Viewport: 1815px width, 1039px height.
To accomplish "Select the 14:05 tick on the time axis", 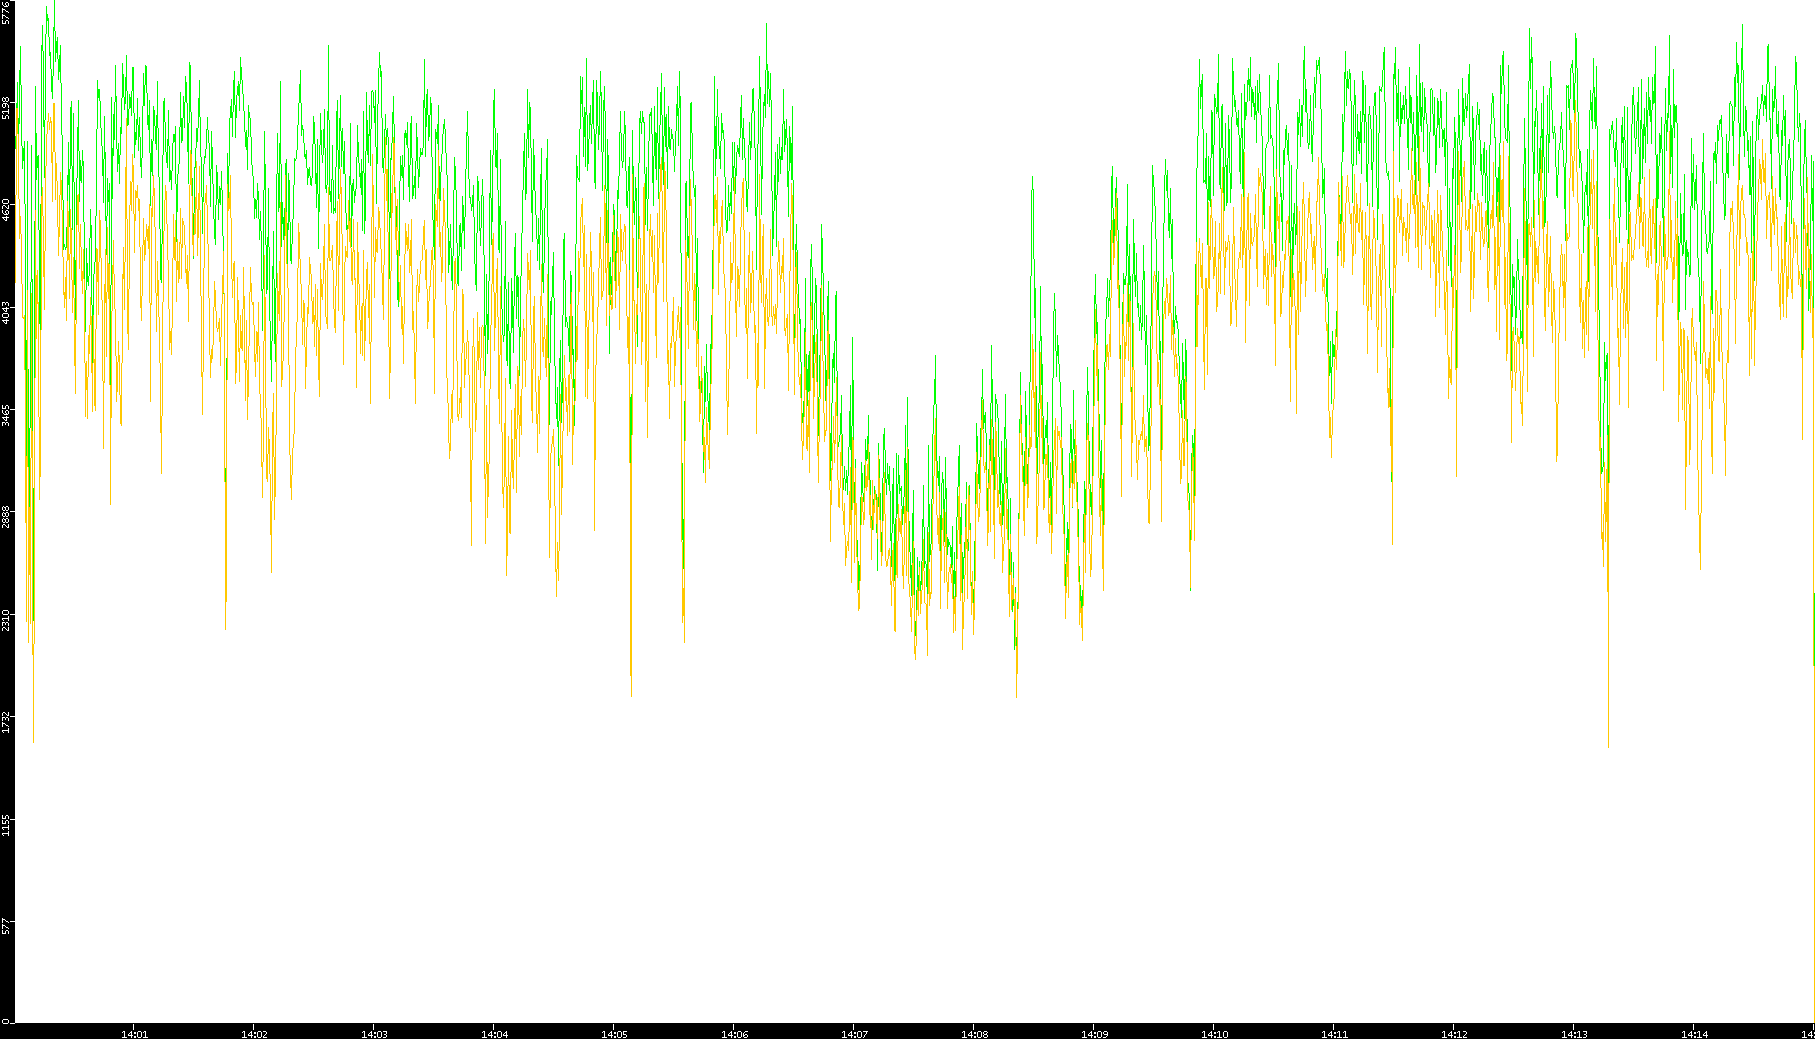I will pos(614,1034).
